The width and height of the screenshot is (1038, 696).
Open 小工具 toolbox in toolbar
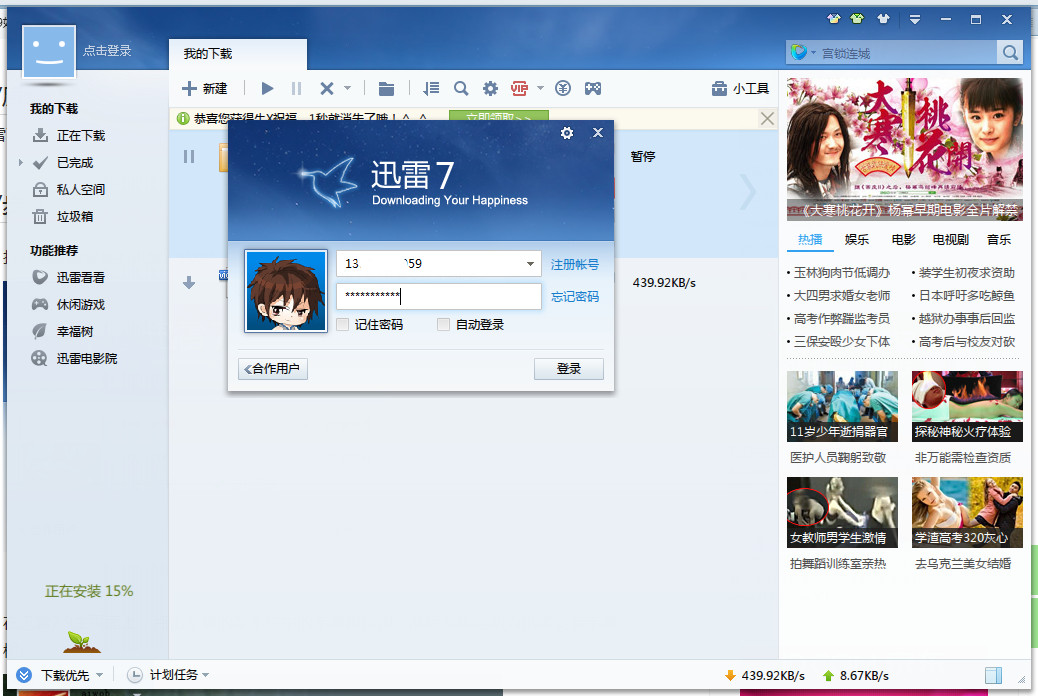(741, 88)
